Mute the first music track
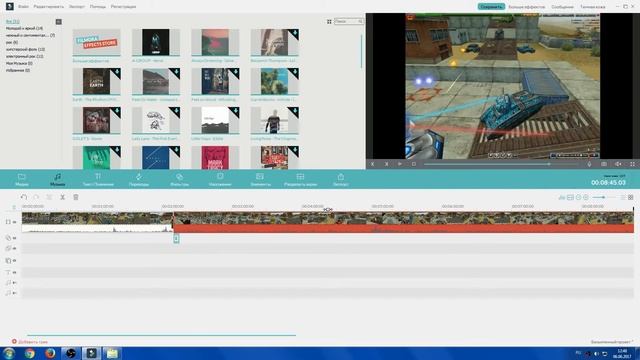Image resolution: width=640 pixels, height=360 pixels. click(15, 282)
